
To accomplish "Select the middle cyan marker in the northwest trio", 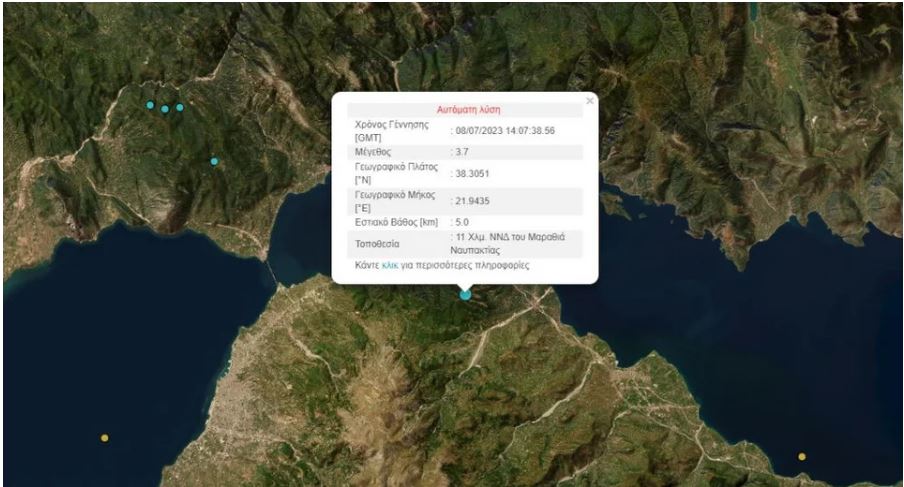I will pos(165,109).
